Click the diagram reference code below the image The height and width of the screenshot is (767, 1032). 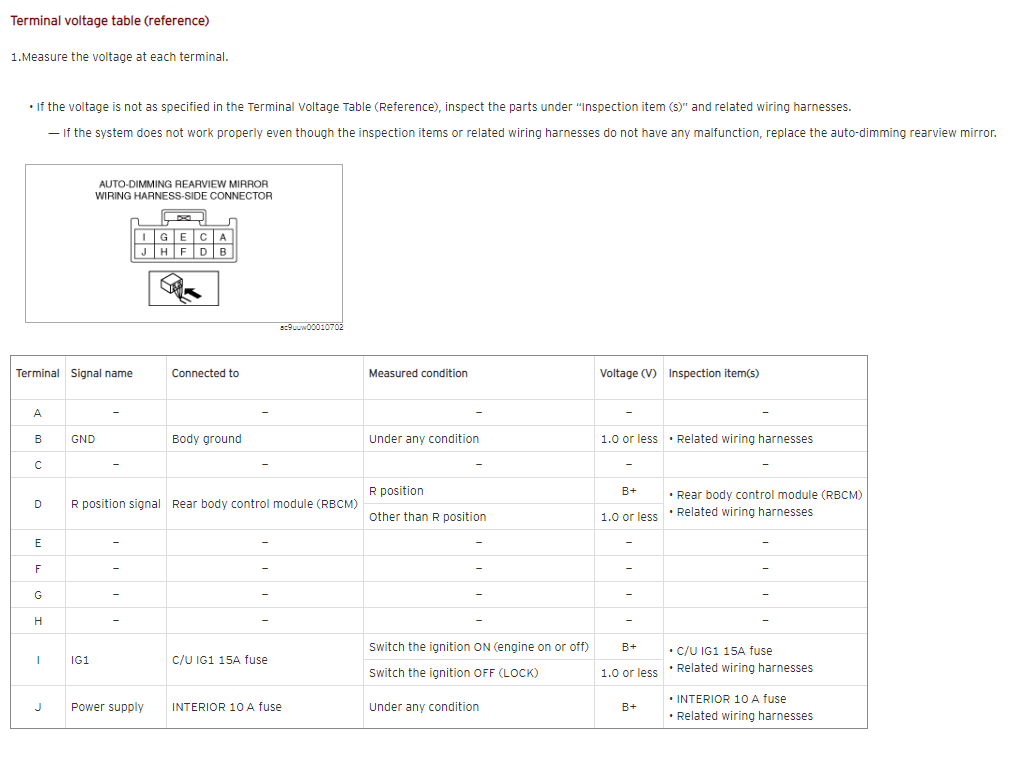pos(311,327)
